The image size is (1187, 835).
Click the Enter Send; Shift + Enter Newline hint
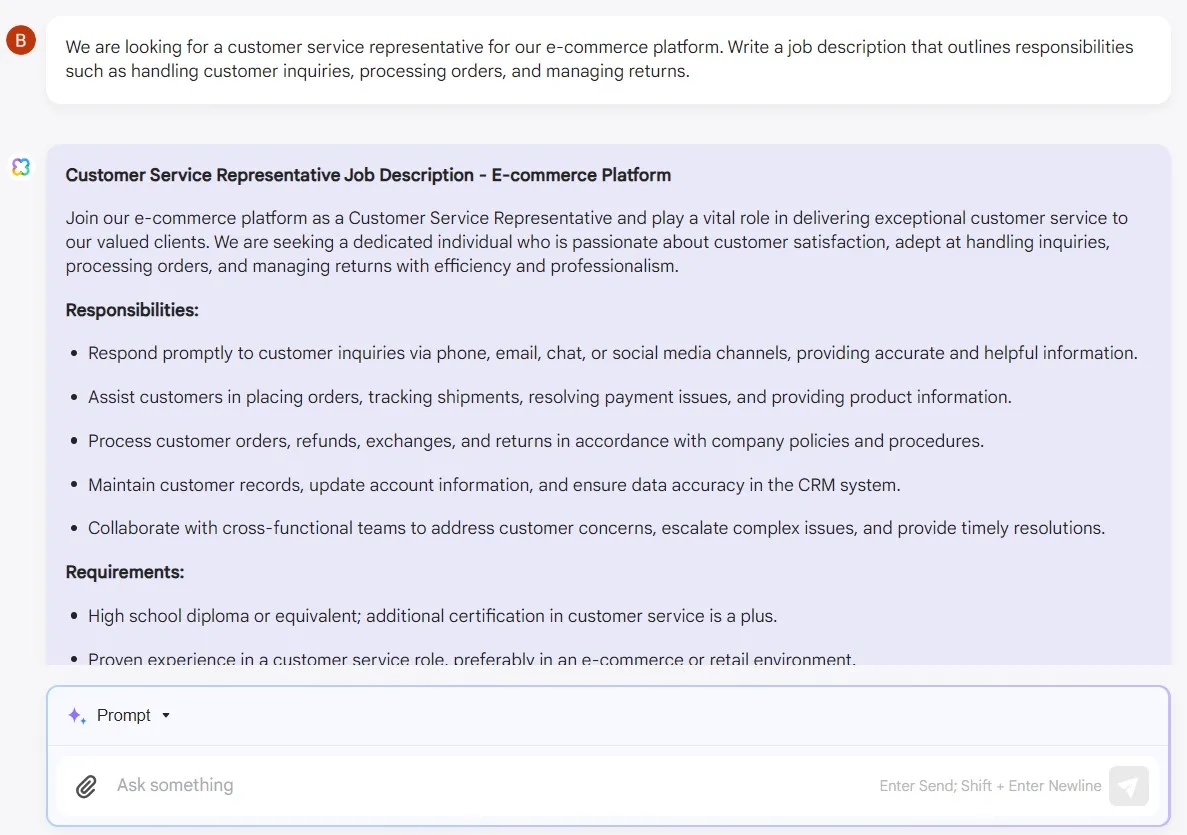tap(990, 786)
